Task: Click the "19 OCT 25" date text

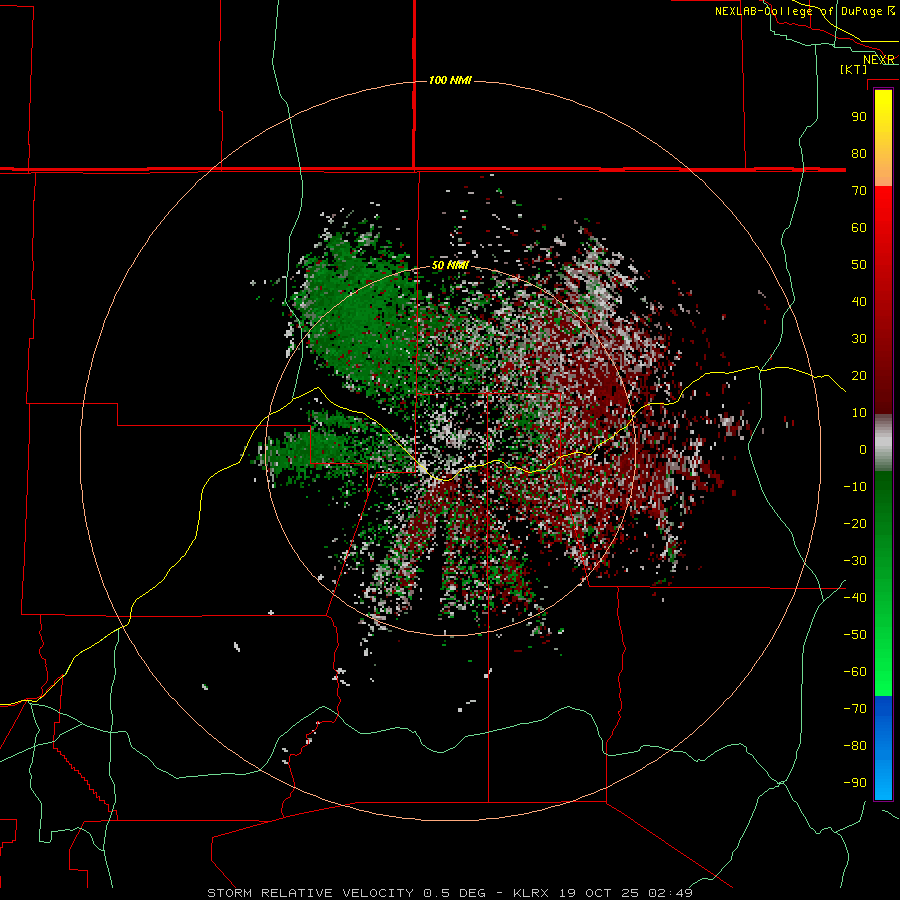Action: click(599, 893)
